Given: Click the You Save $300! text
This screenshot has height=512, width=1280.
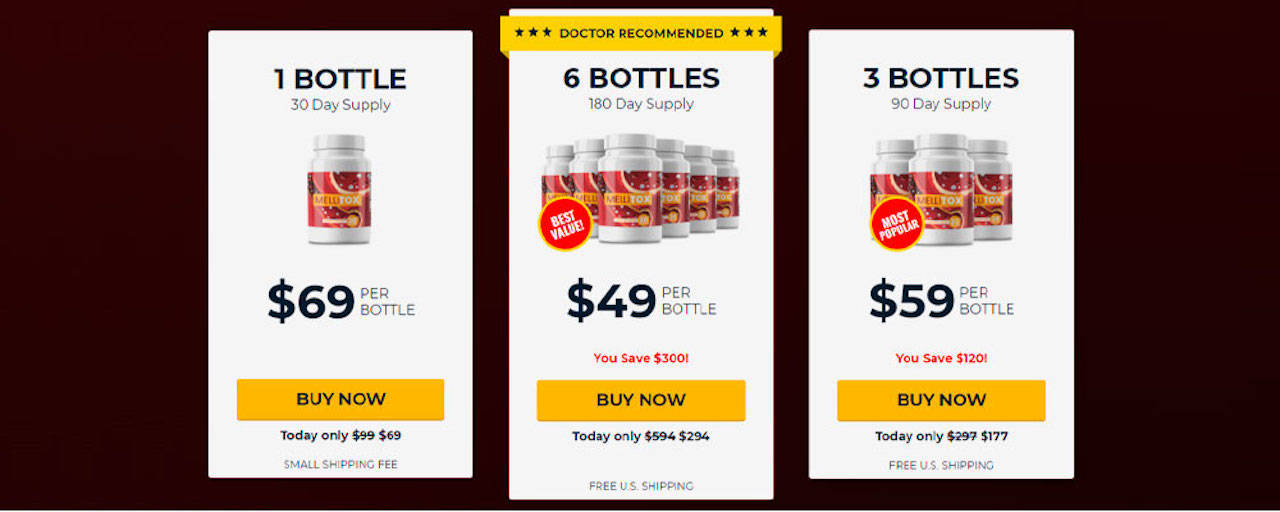Looking at the screenshot, I should click(641, 358).
